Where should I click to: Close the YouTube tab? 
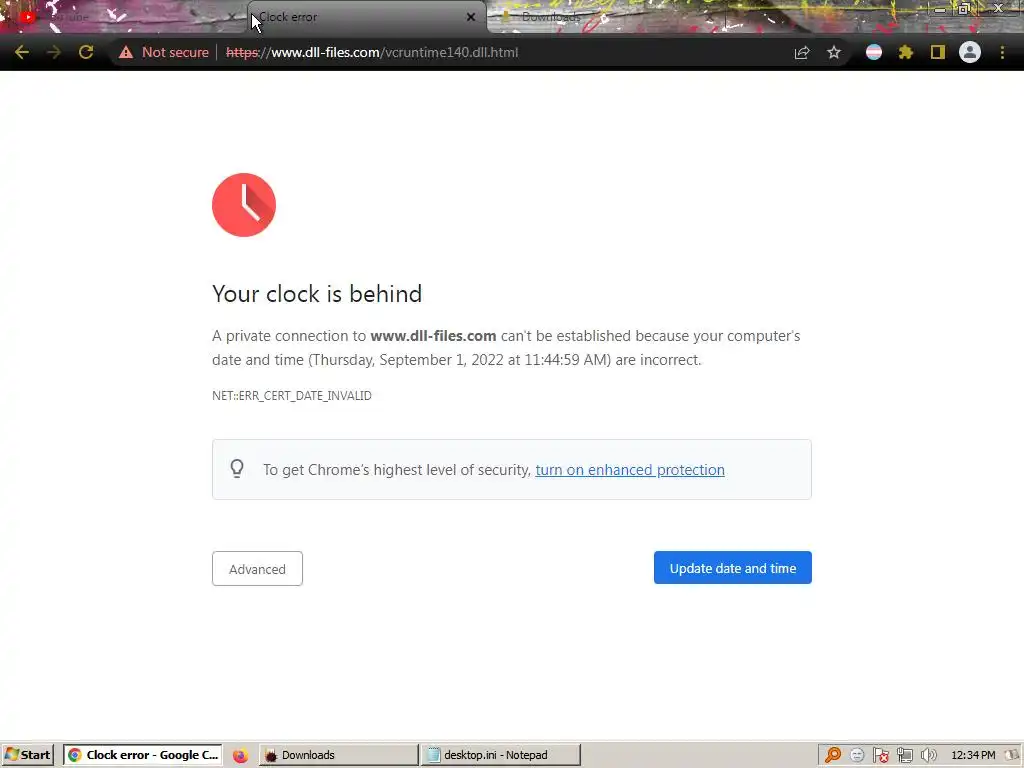tap(231, 17)
